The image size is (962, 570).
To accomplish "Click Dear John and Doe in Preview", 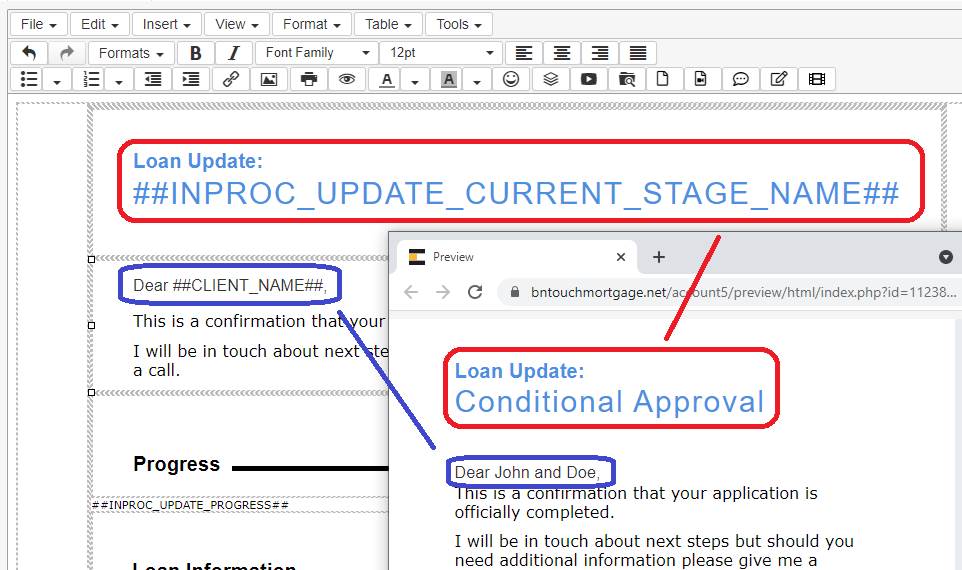I will (x=527, y=472).
